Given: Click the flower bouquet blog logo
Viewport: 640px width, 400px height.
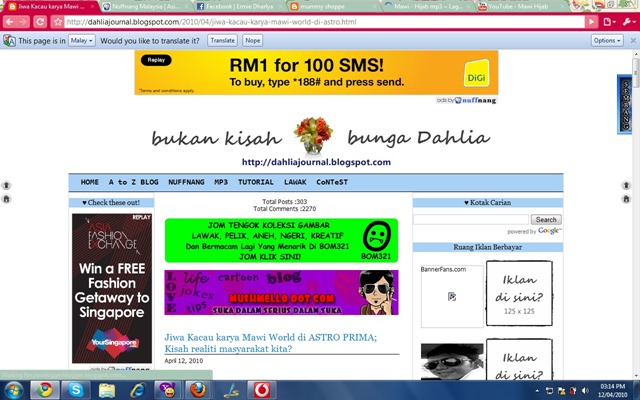Looking at the screenshot, I should tap(313, 135).
